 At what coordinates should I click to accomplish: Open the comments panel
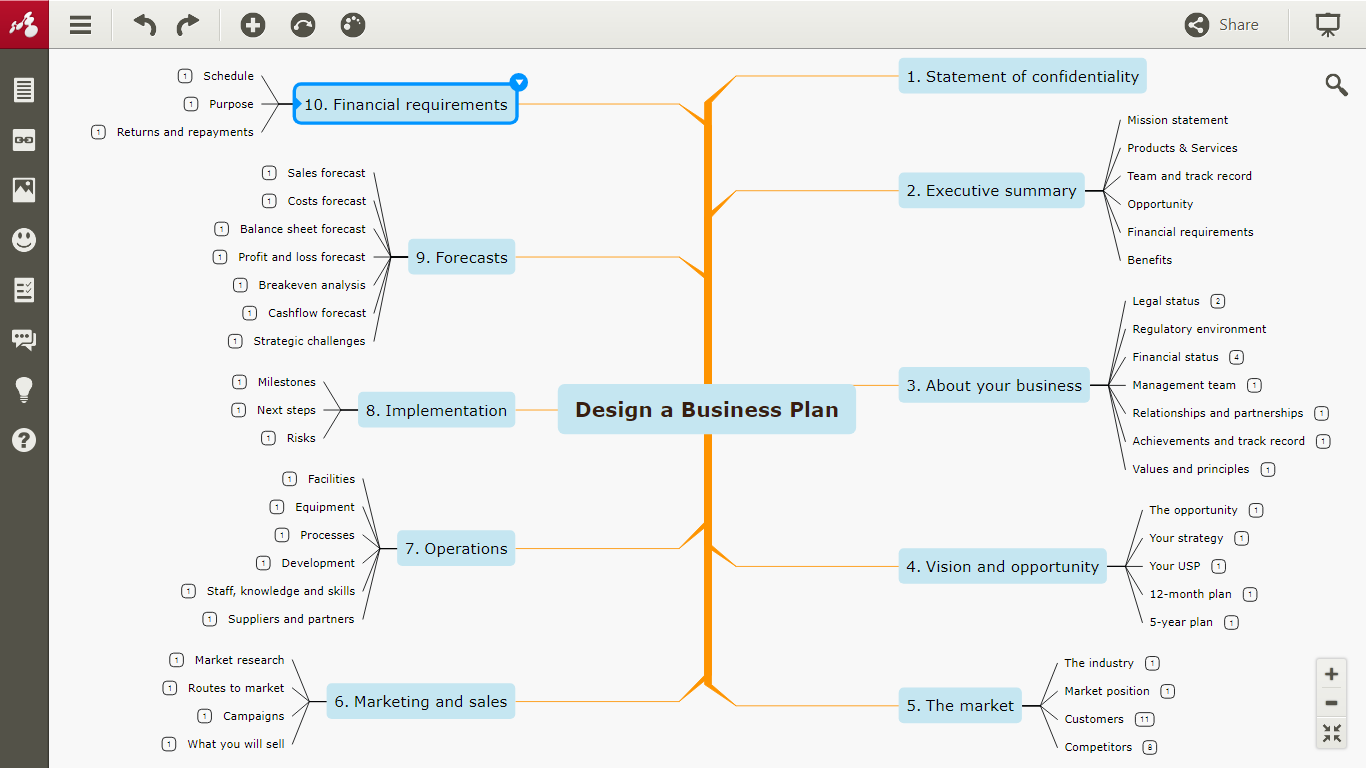[24, 339]
